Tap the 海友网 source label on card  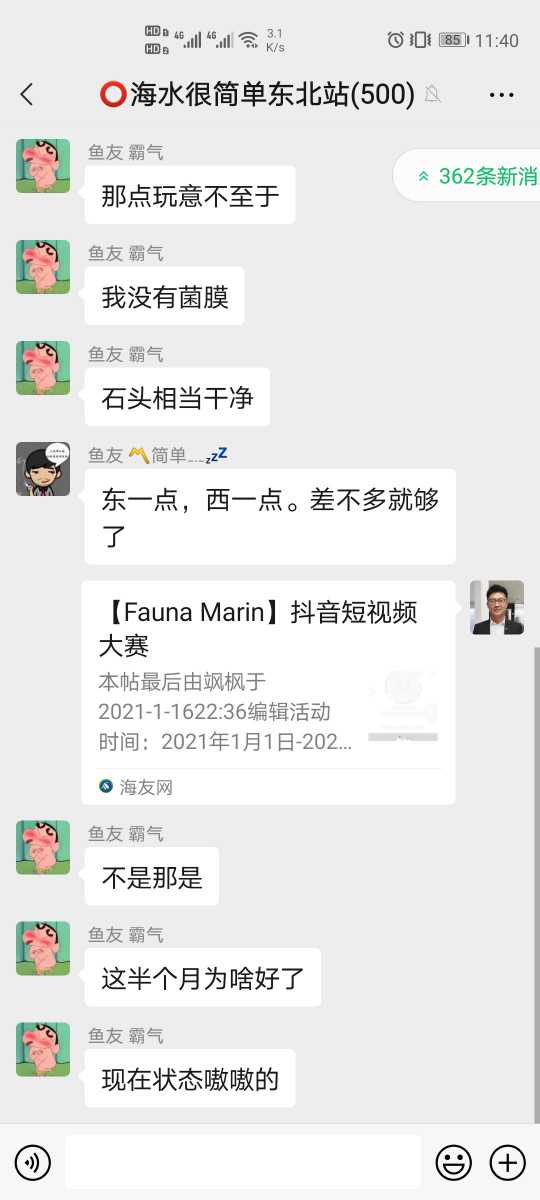click(136, 787)
